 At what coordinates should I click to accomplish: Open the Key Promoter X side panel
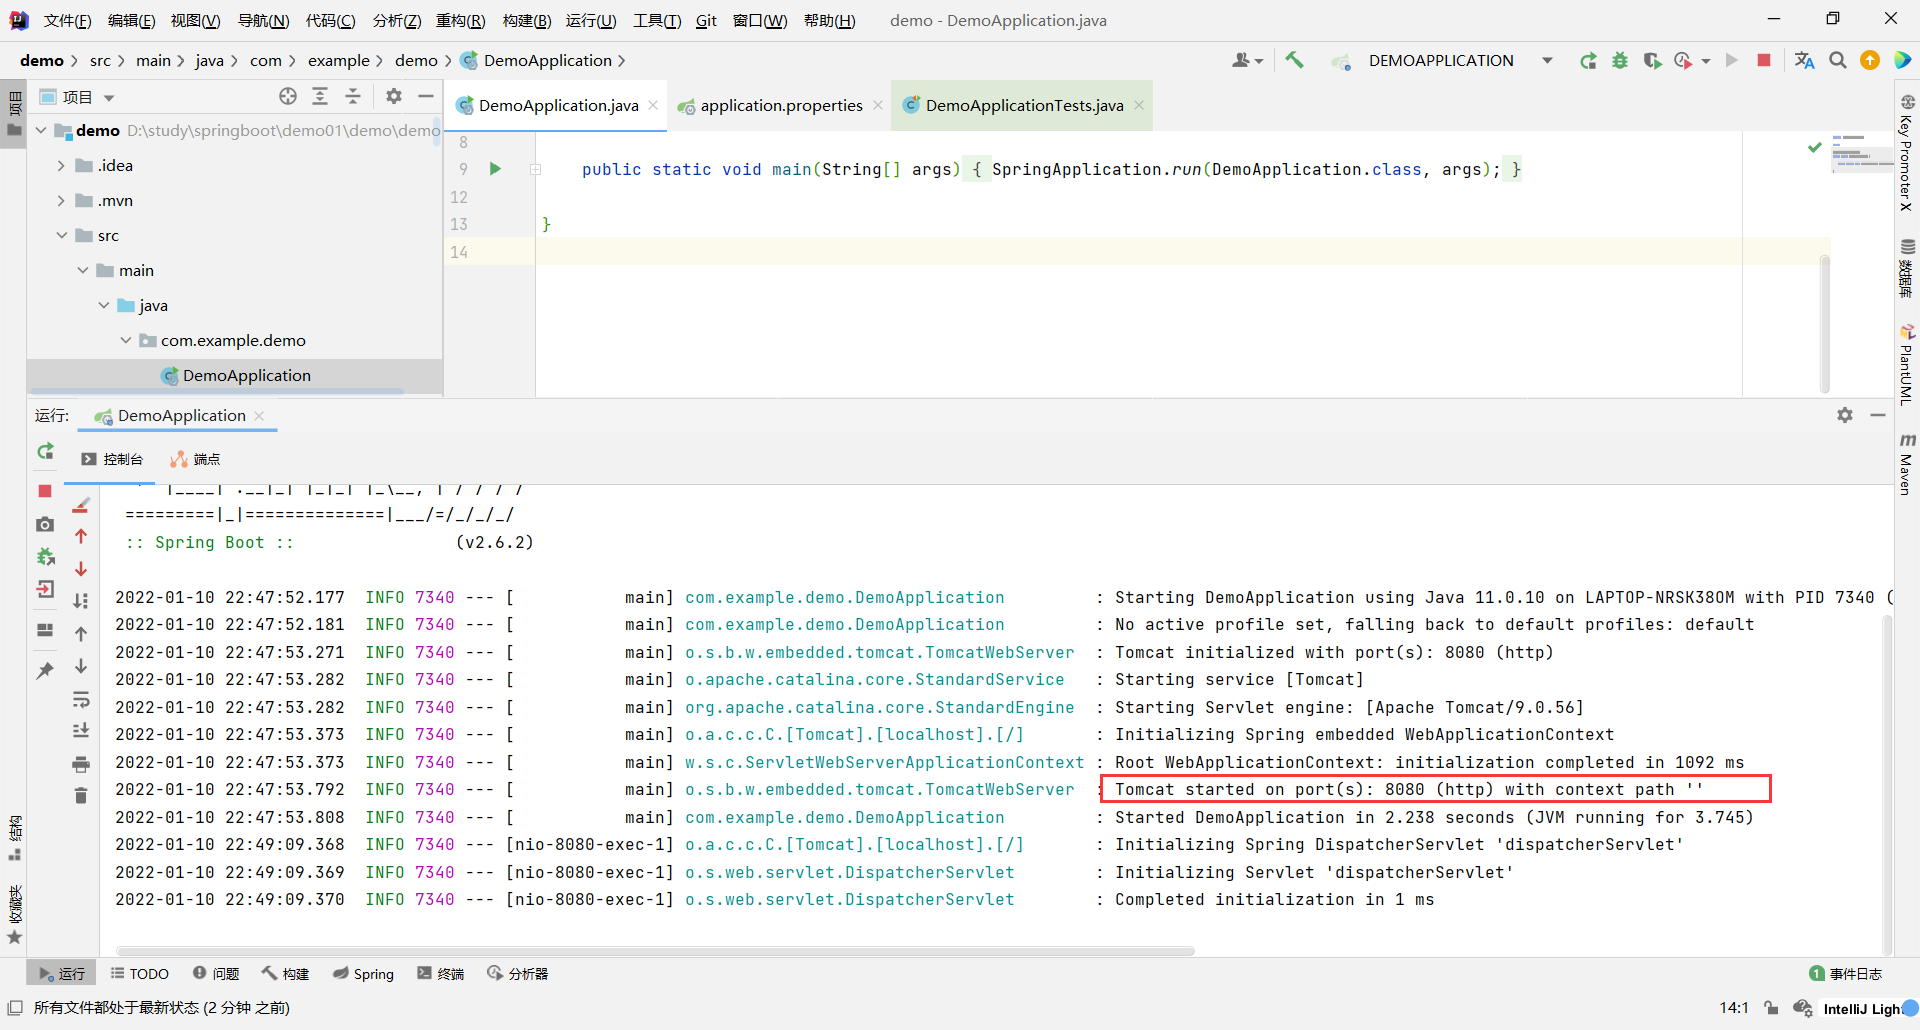tap(1907, 152)
